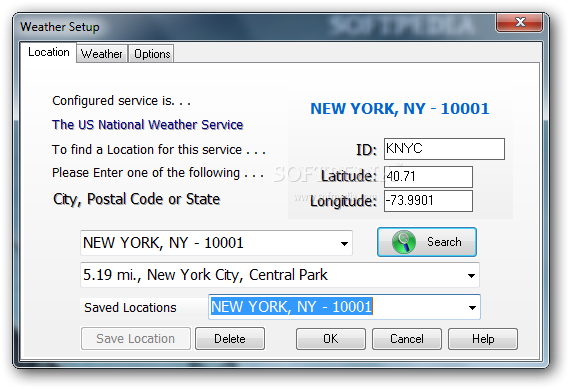
Task: Select the Location tab
Action: tap(48, 52)
